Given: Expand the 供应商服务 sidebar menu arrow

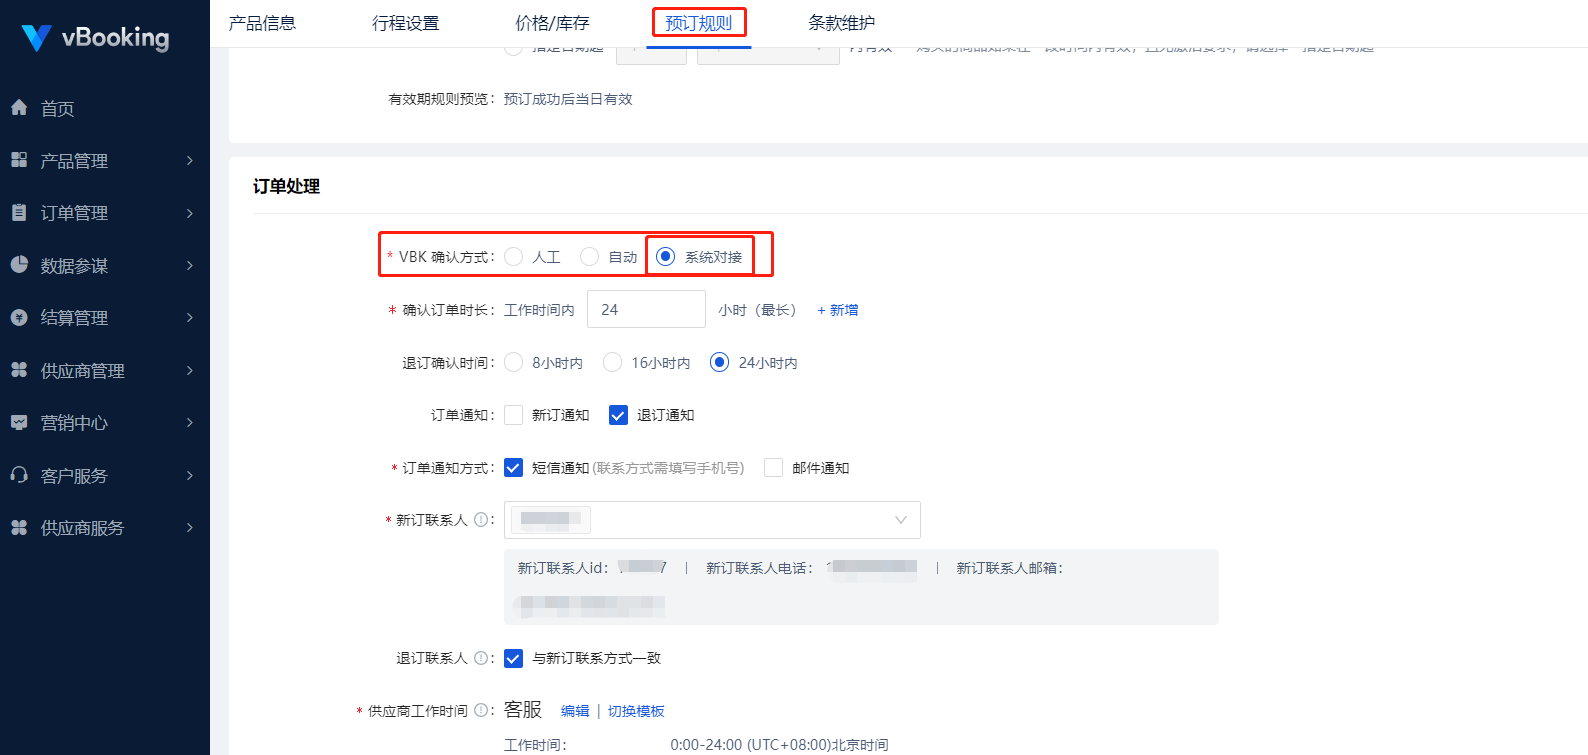Looking at the screenshot, I should click(190, 528).
